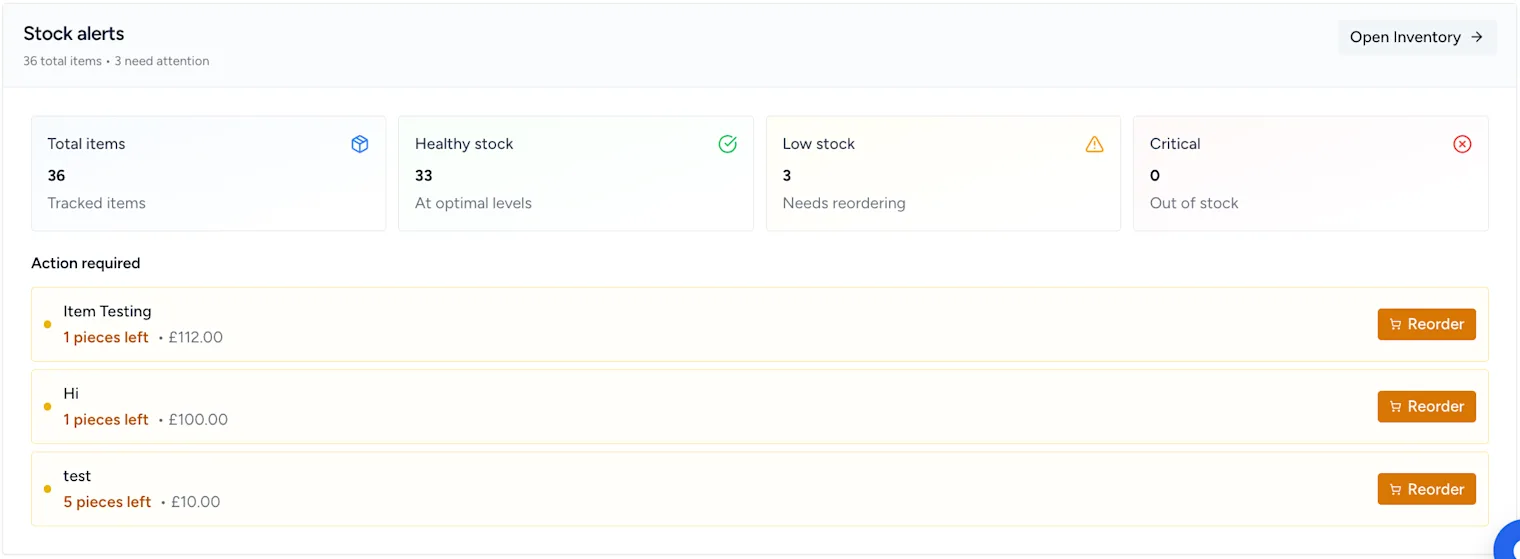Viewport: 1520px width, 559px height.
Task: Click the £10.00 price
Action: (x=196, y=502)
